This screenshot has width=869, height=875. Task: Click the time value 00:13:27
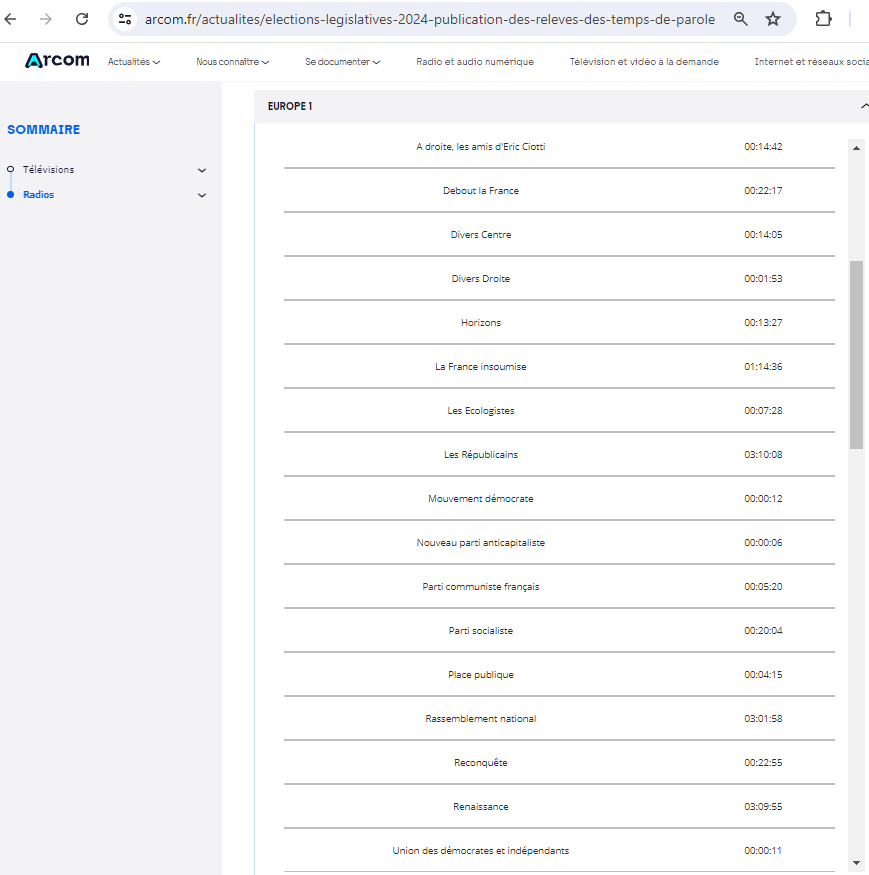pyautogui.click(x=763, y=323)
